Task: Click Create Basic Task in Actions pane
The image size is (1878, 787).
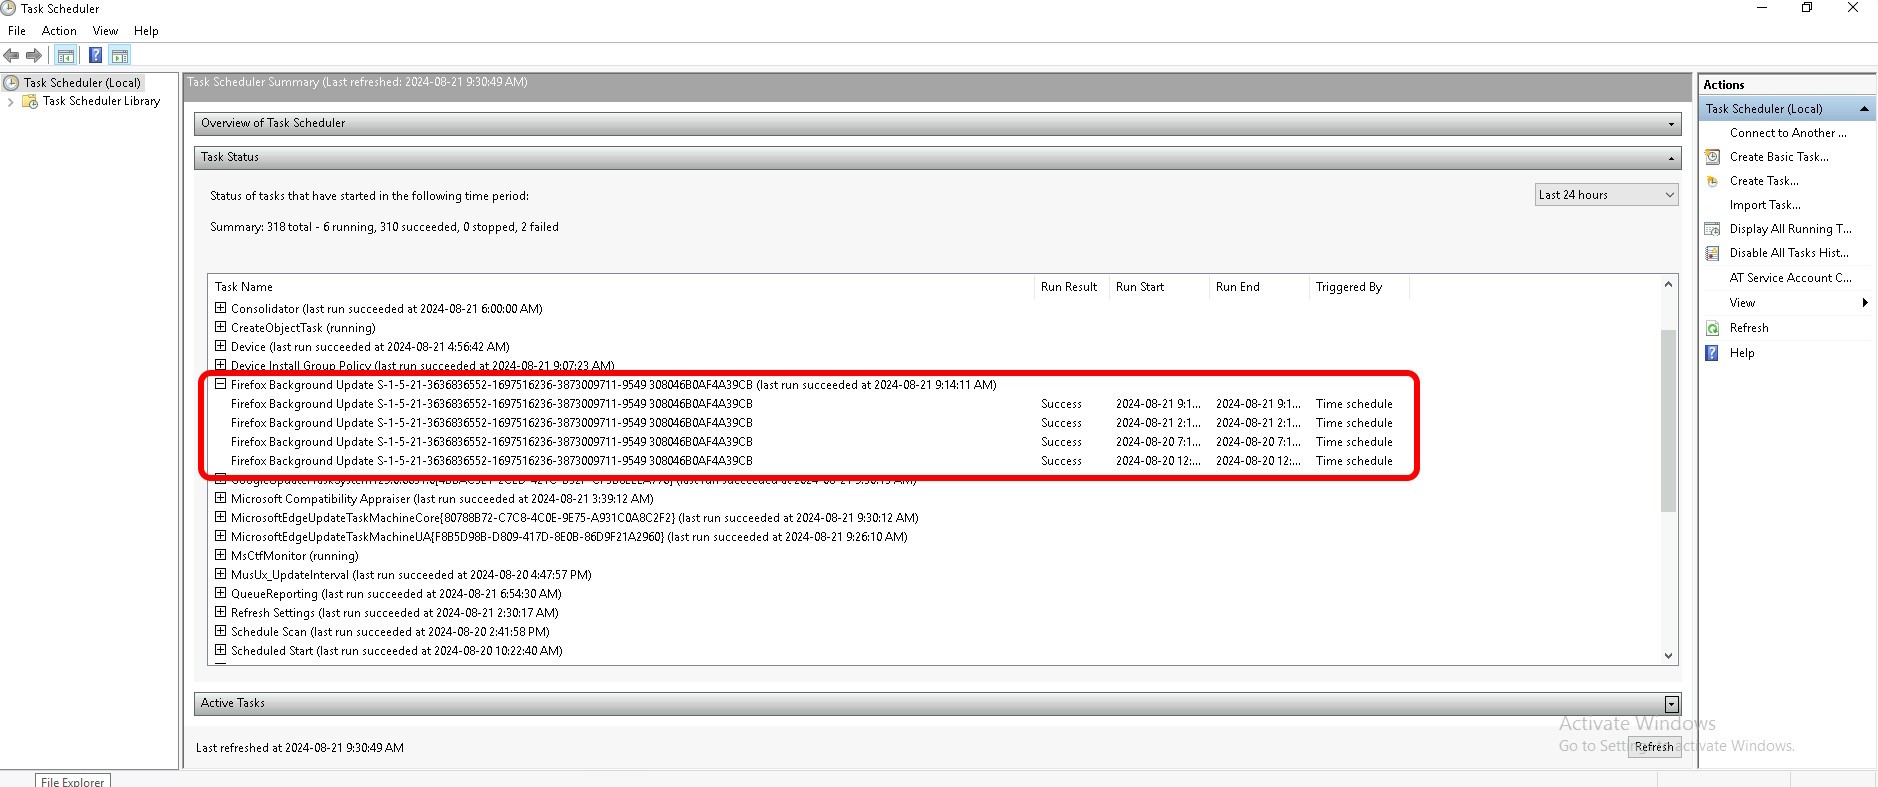Action: (1778, 157)
